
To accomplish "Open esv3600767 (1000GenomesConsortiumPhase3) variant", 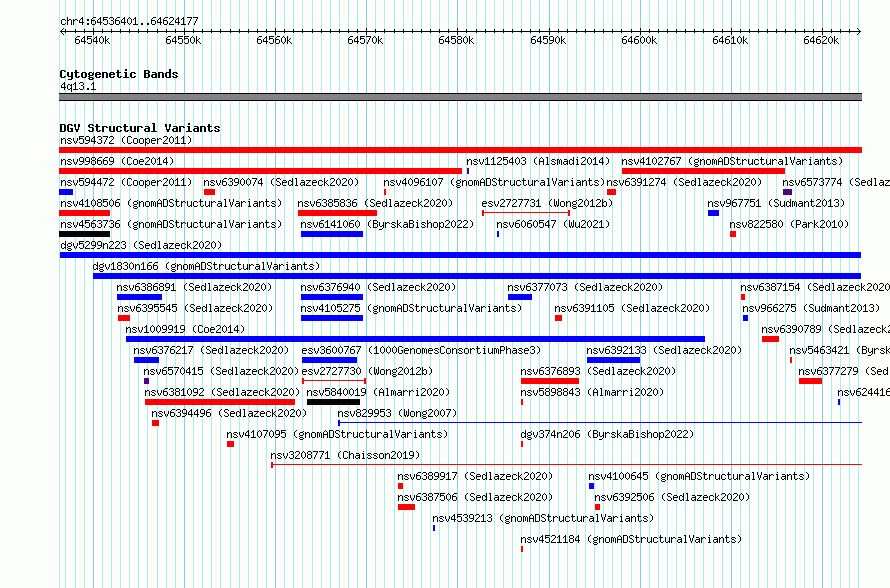I will (x=421, y=350).
